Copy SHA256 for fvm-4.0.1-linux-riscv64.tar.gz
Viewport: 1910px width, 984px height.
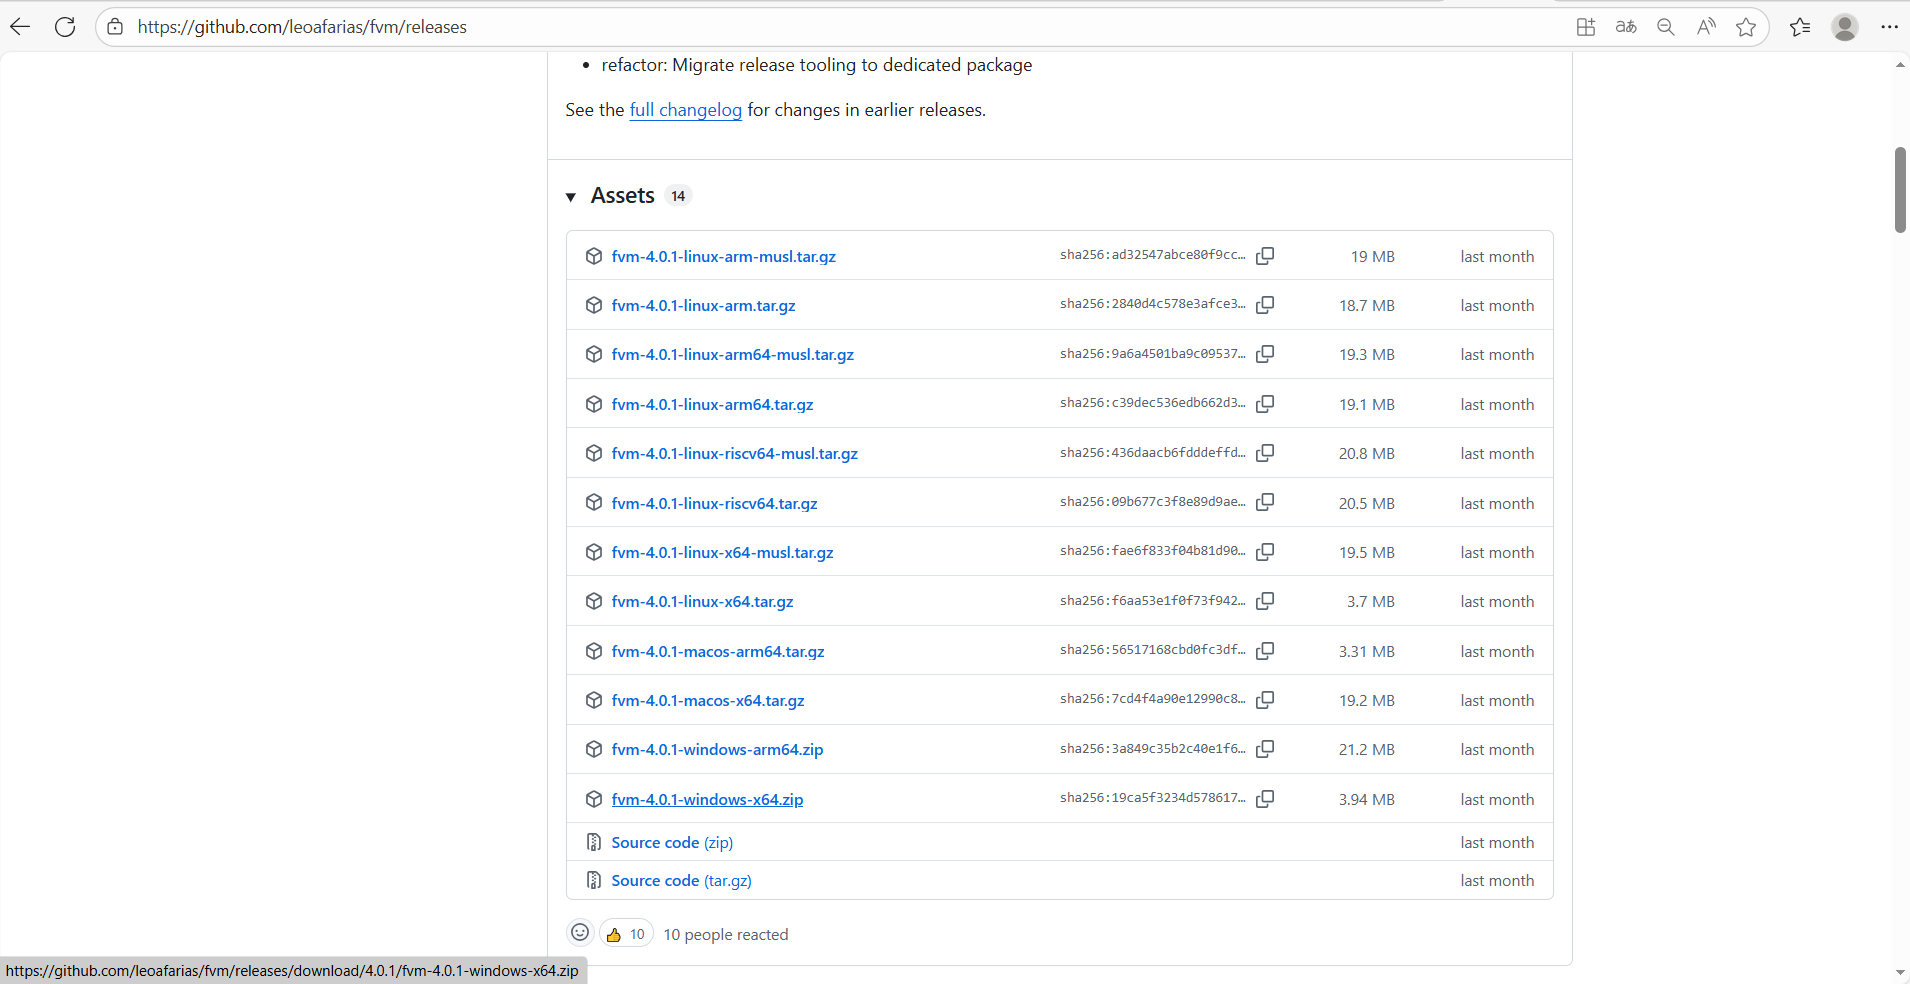click(1265, 502)
